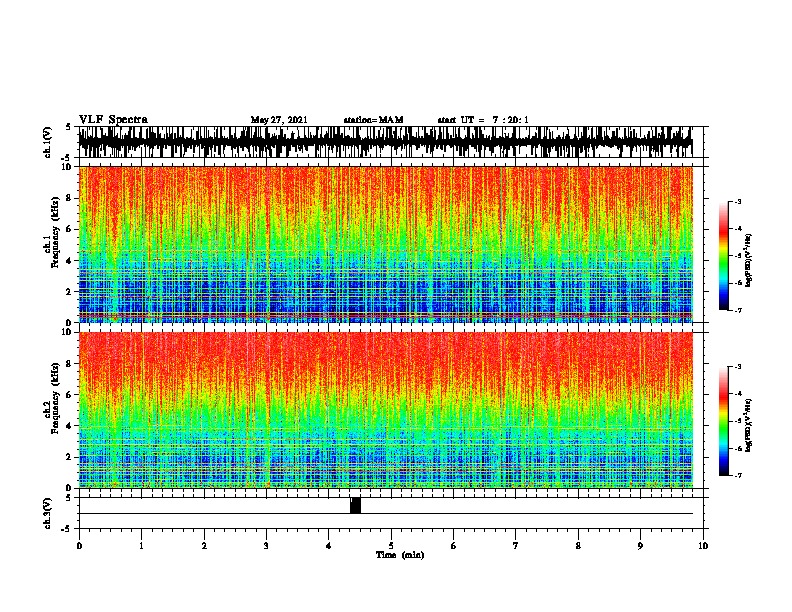This screenshot has width=792, height=612.
Task: Click the ch.2 frequency axis "8" tick label
Action: (69, 363)
